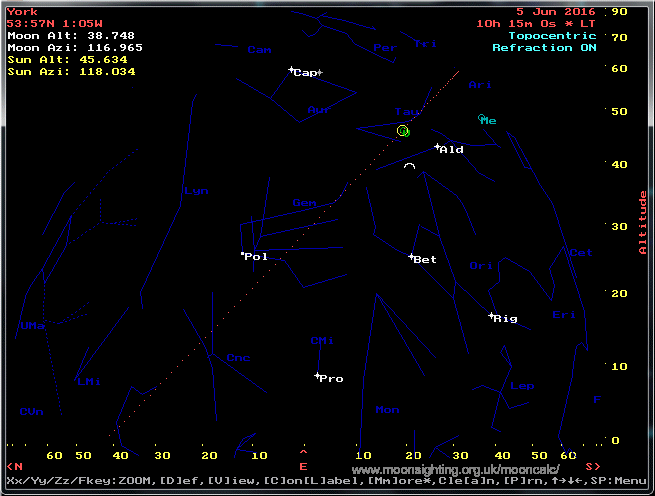The image size is (655, 496).
Task: Click the Gem constellation label
Action: [303, 203]
